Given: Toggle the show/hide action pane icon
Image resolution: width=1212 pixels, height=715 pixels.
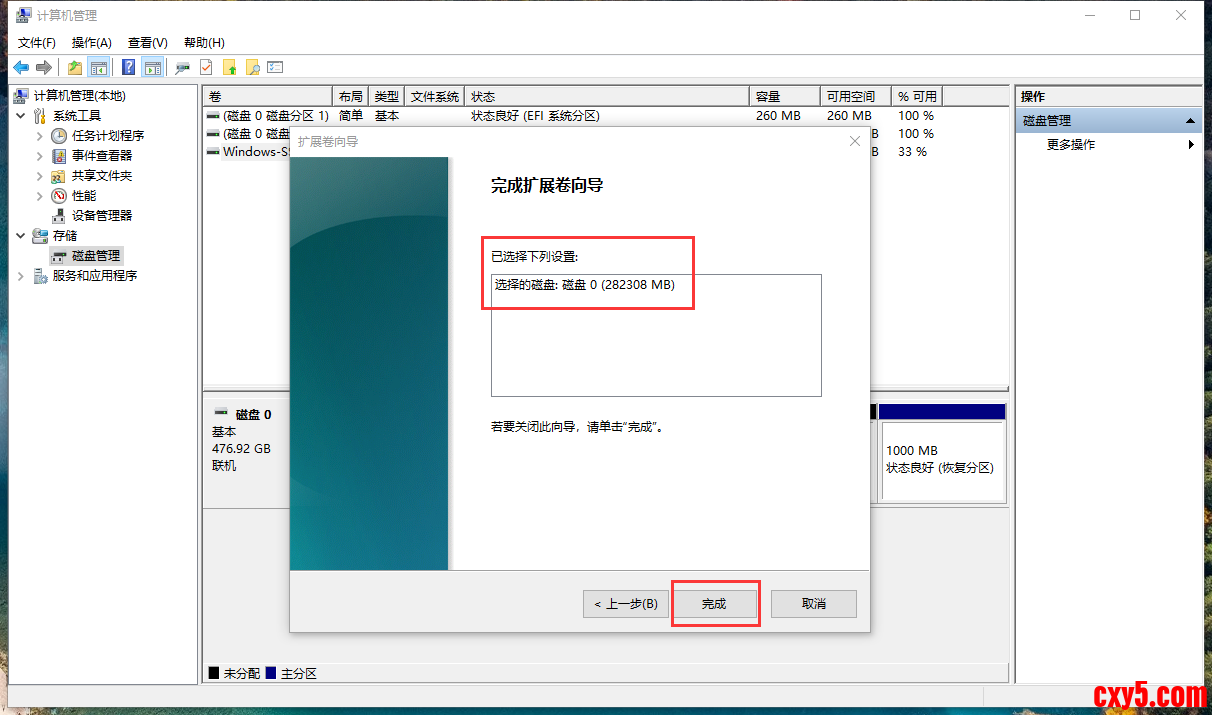Looking at the screenshot, I should point(152,67).
